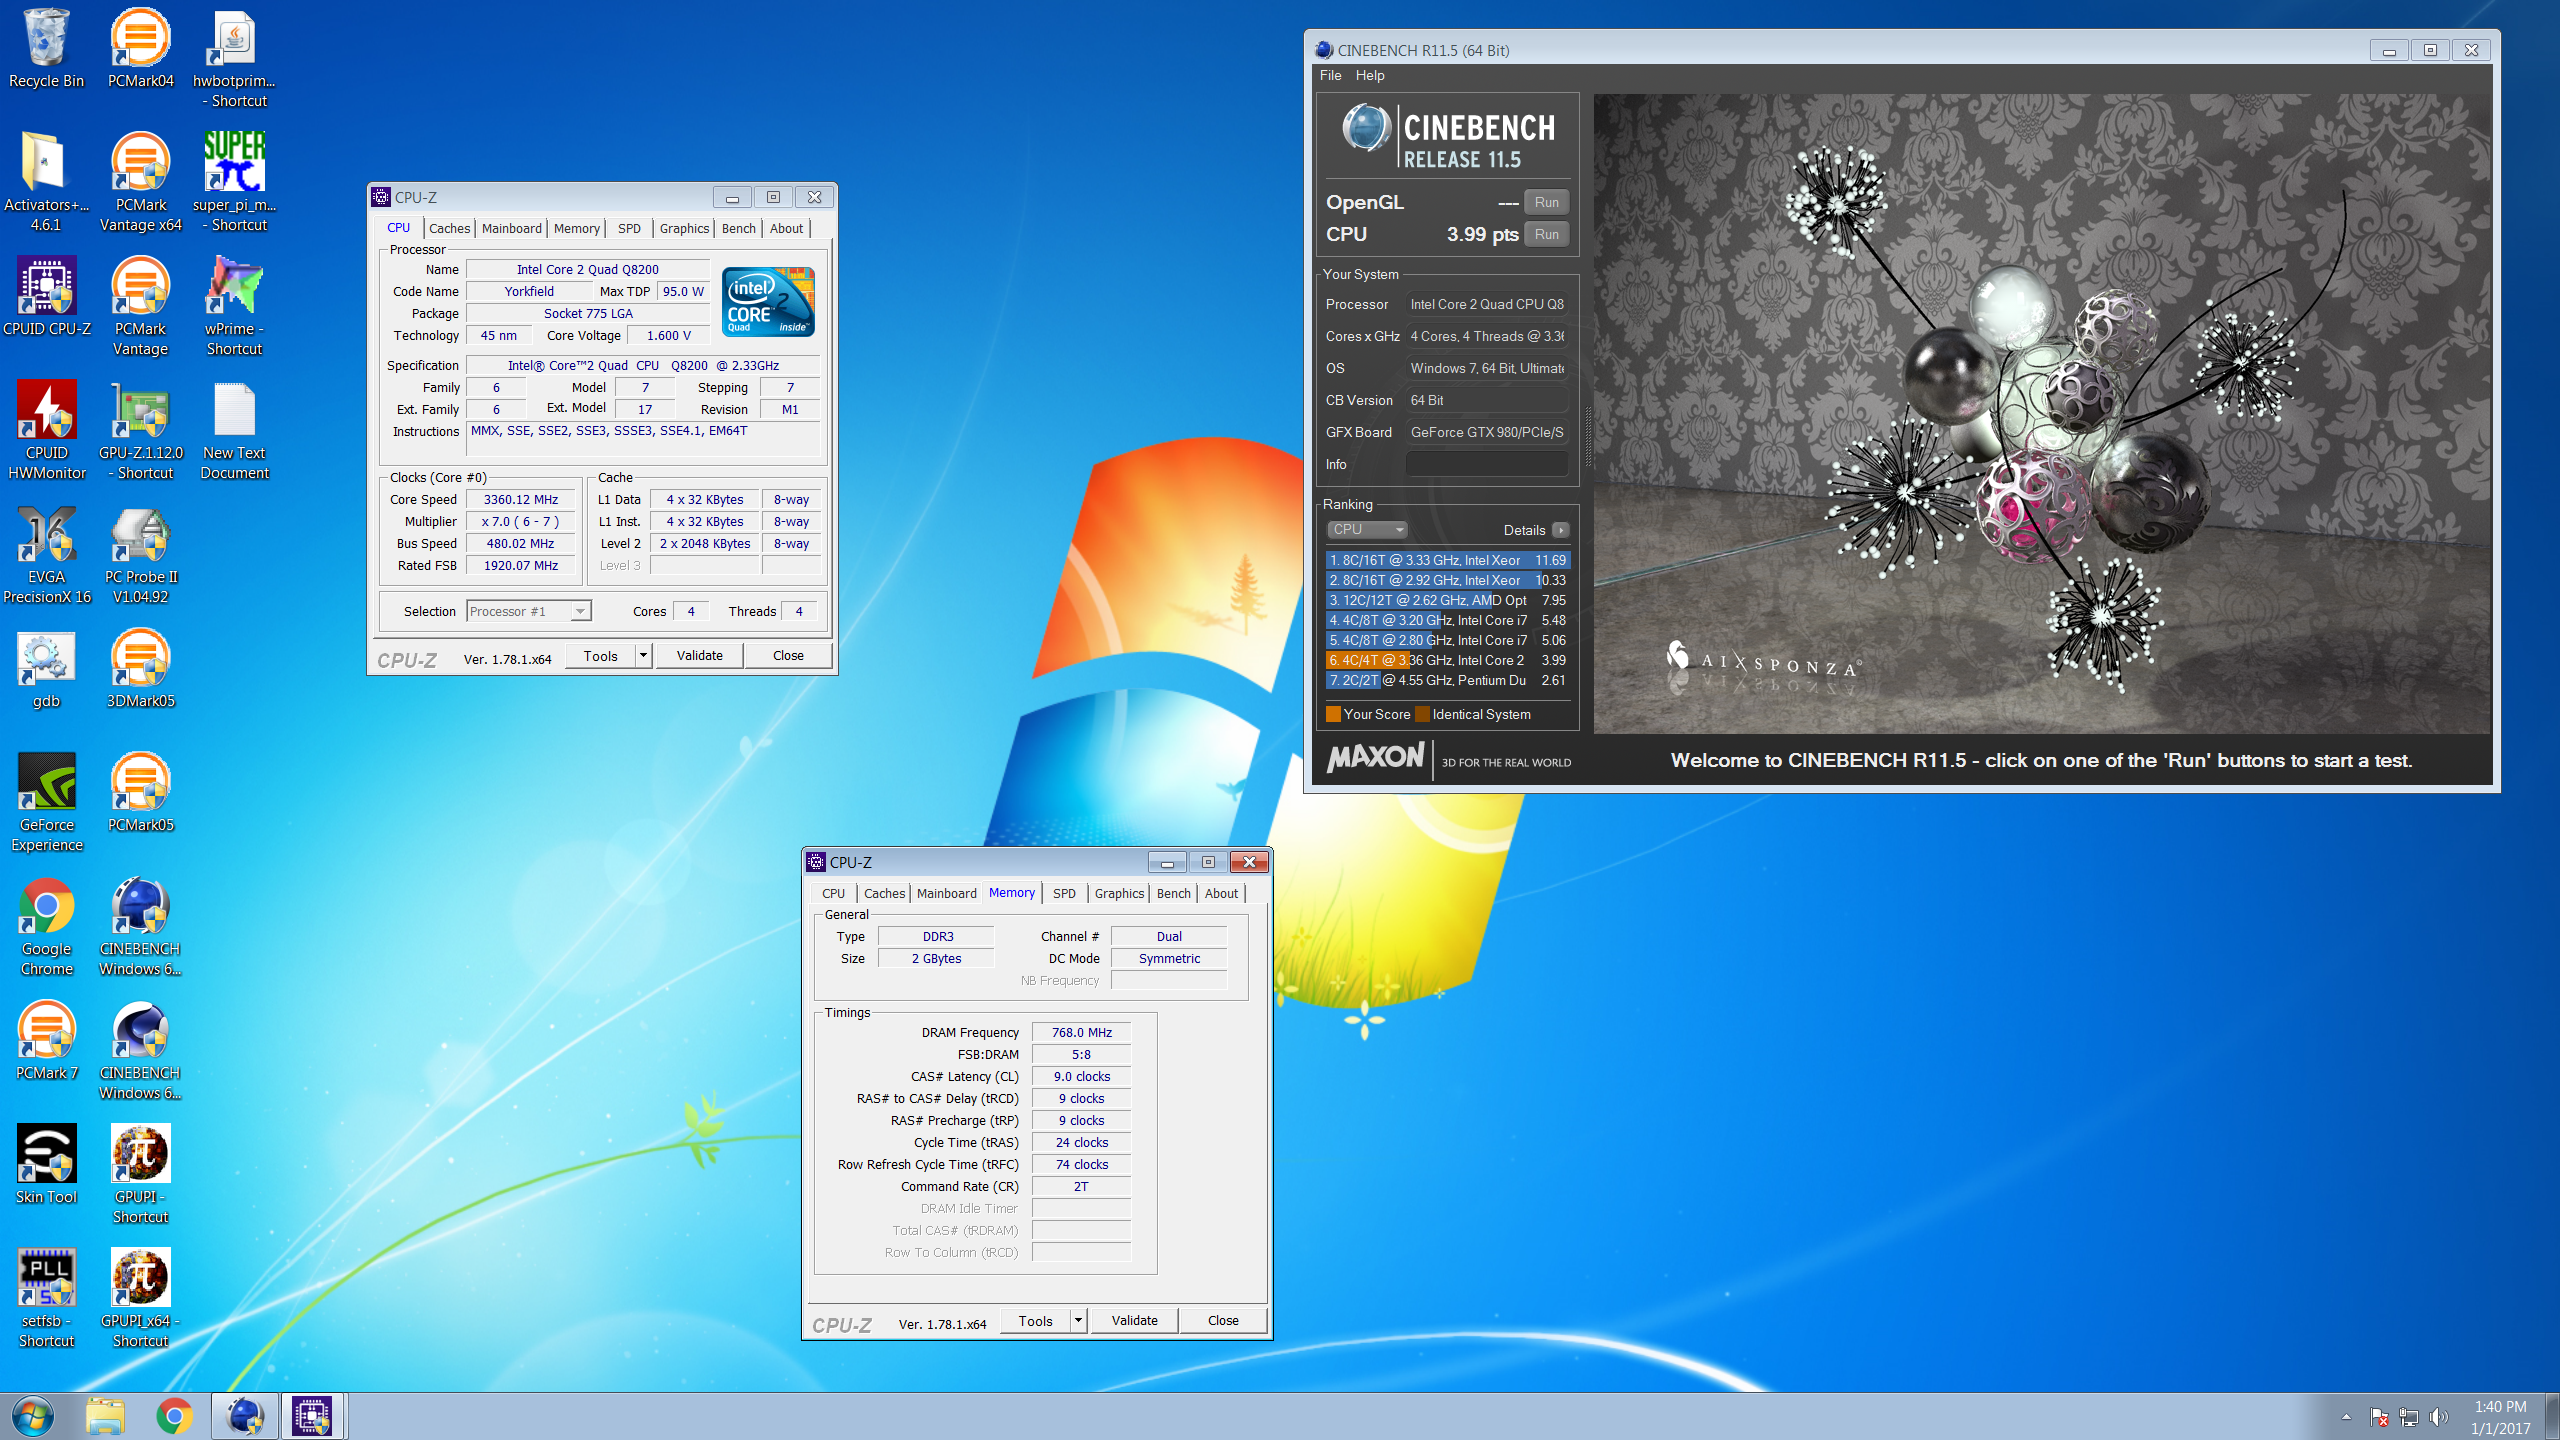
Task: Click the network tray icon
Action: (2409, 1416)
